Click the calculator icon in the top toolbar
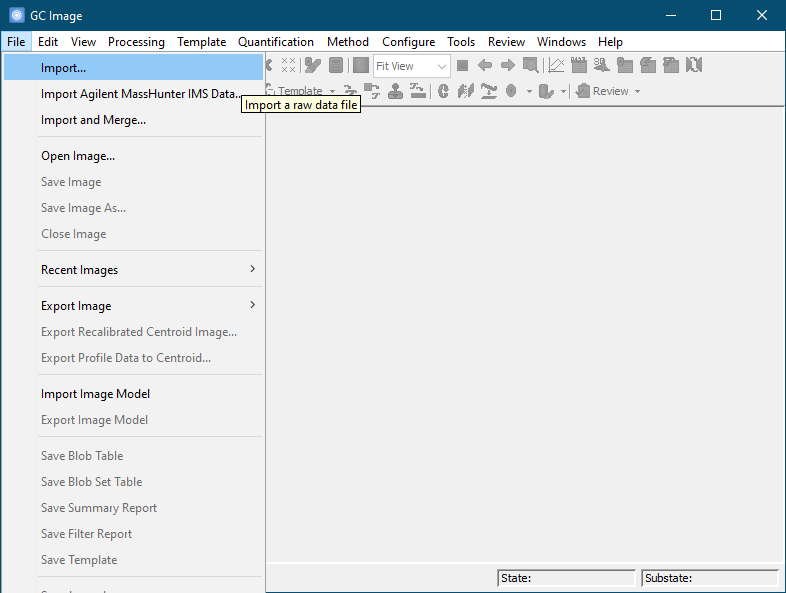The height and width of the screenshot is (593, 786). point(336,65)
